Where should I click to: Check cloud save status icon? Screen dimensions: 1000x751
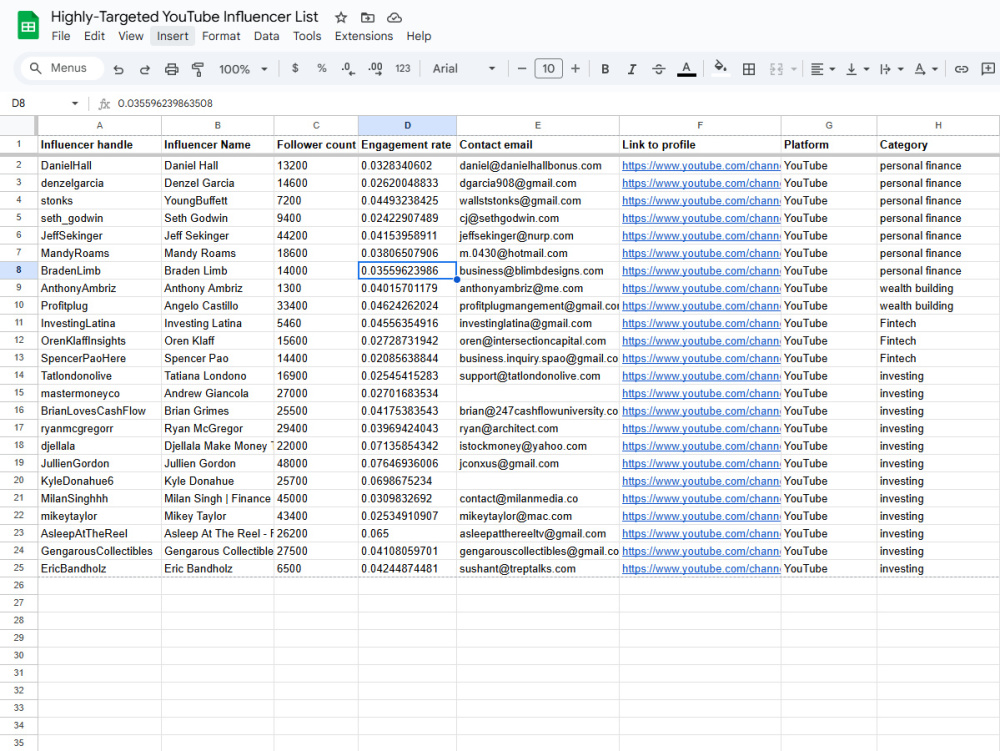pos(394,17)
